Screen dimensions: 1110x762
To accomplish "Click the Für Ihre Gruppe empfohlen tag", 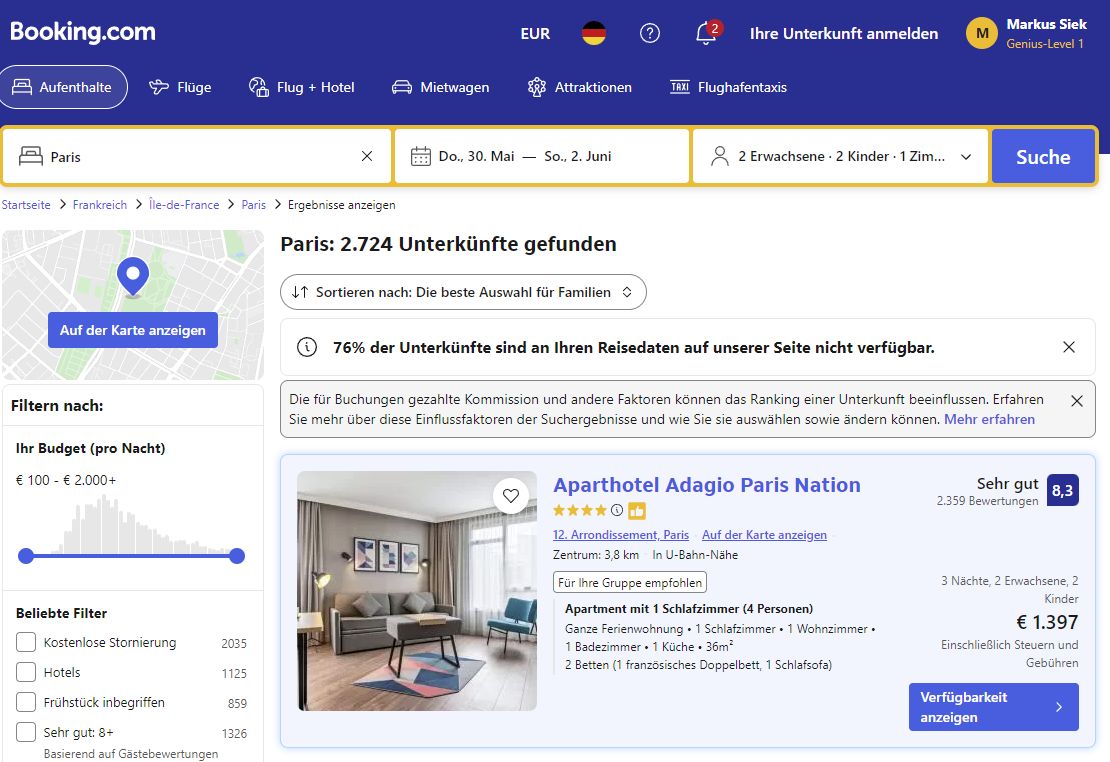I will [629, 582].
